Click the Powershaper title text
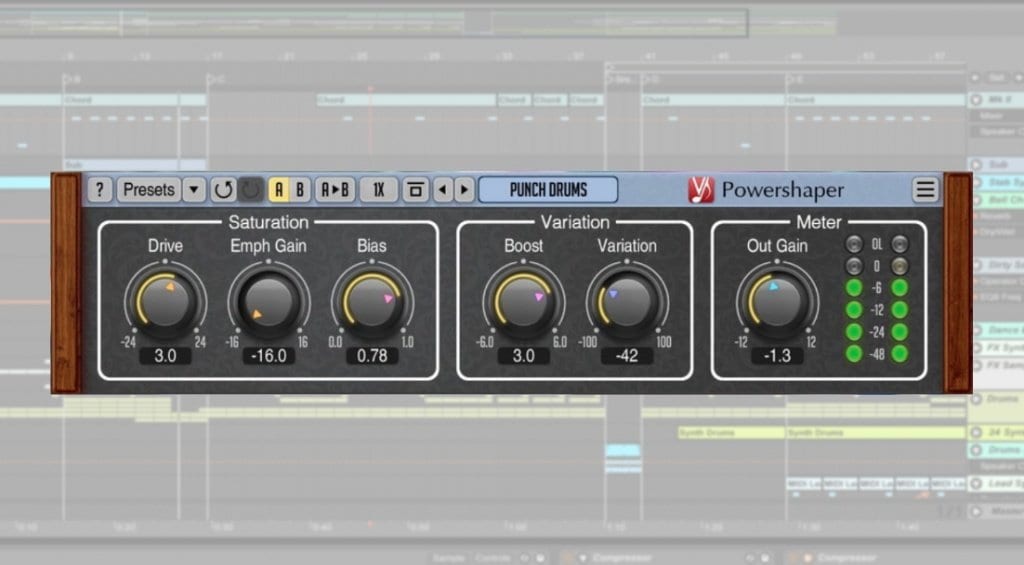 click(x=782, y=190)
